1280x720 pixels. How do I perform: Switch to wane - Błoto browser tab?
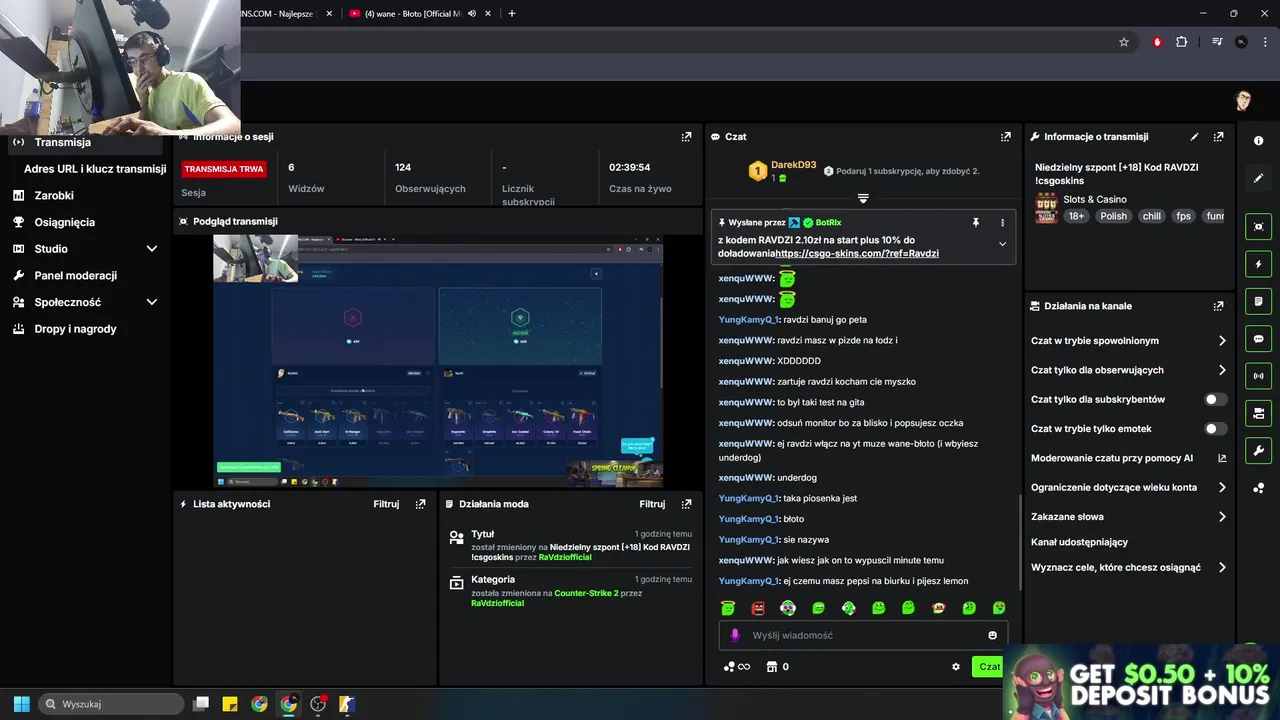point(412,14)
